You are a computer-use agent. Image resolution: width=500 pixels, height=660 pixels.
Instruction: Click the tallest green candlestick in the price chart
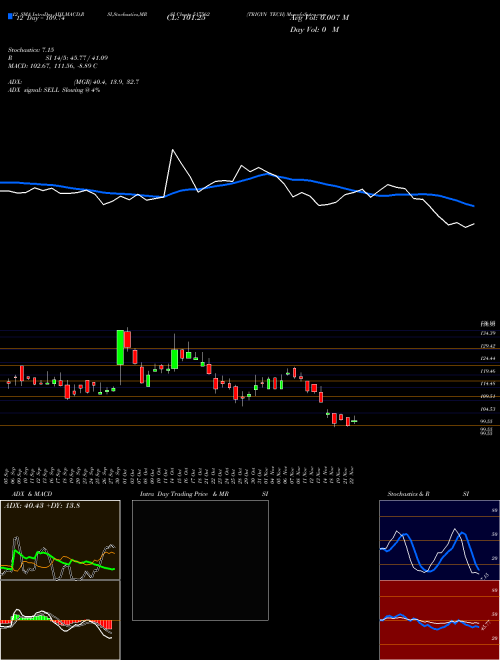[120, 347]
